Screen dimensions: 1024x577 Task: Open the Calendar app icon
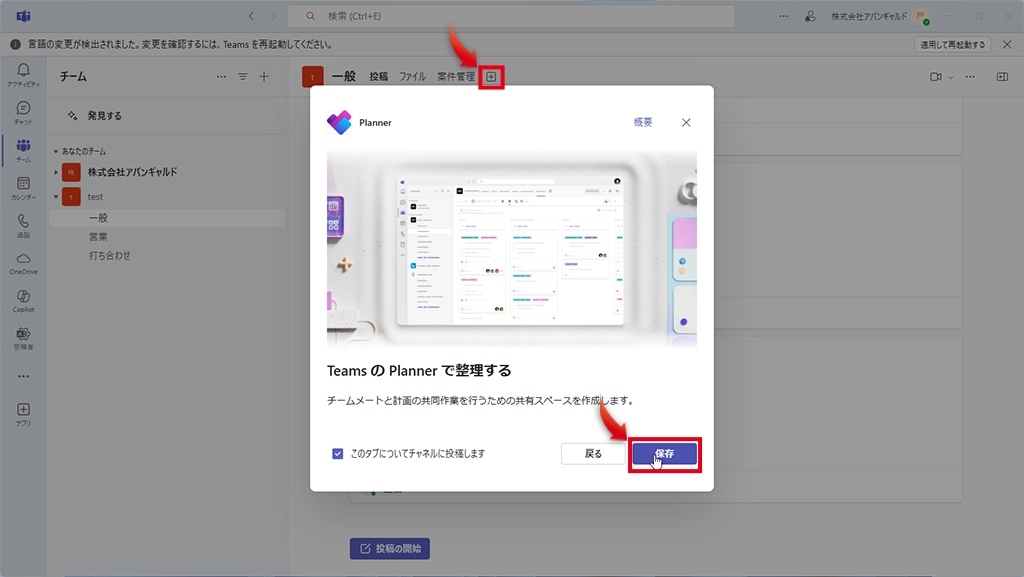tap(24, 188)
